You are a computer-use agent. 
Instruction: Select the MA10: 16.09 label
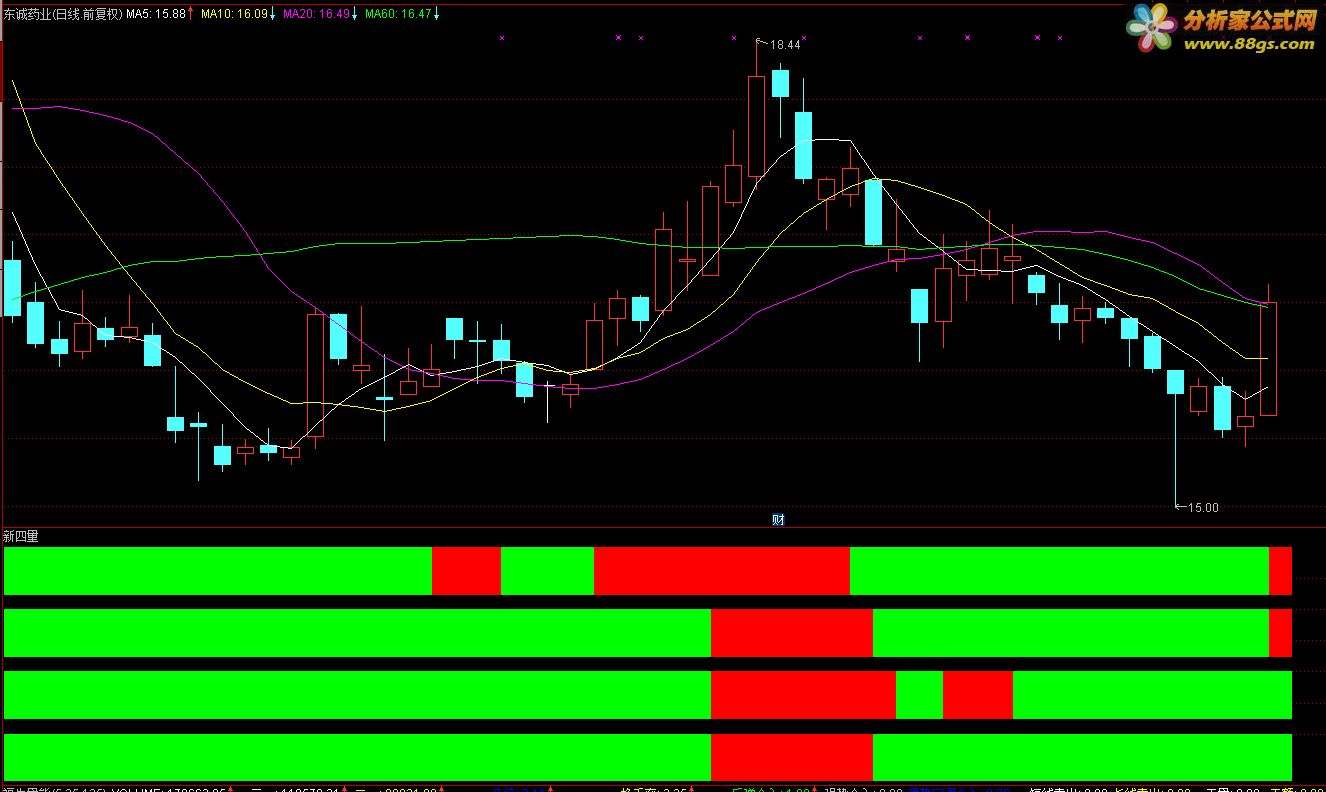(234, 14)
